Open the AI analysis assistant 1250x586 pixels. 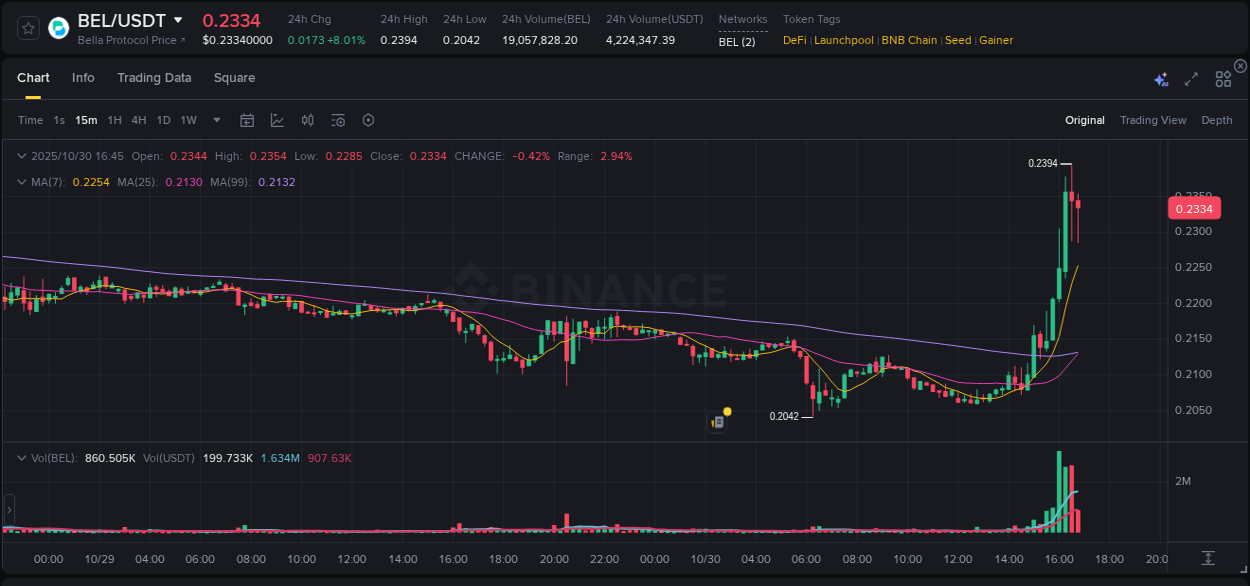tap(1160, 77)
